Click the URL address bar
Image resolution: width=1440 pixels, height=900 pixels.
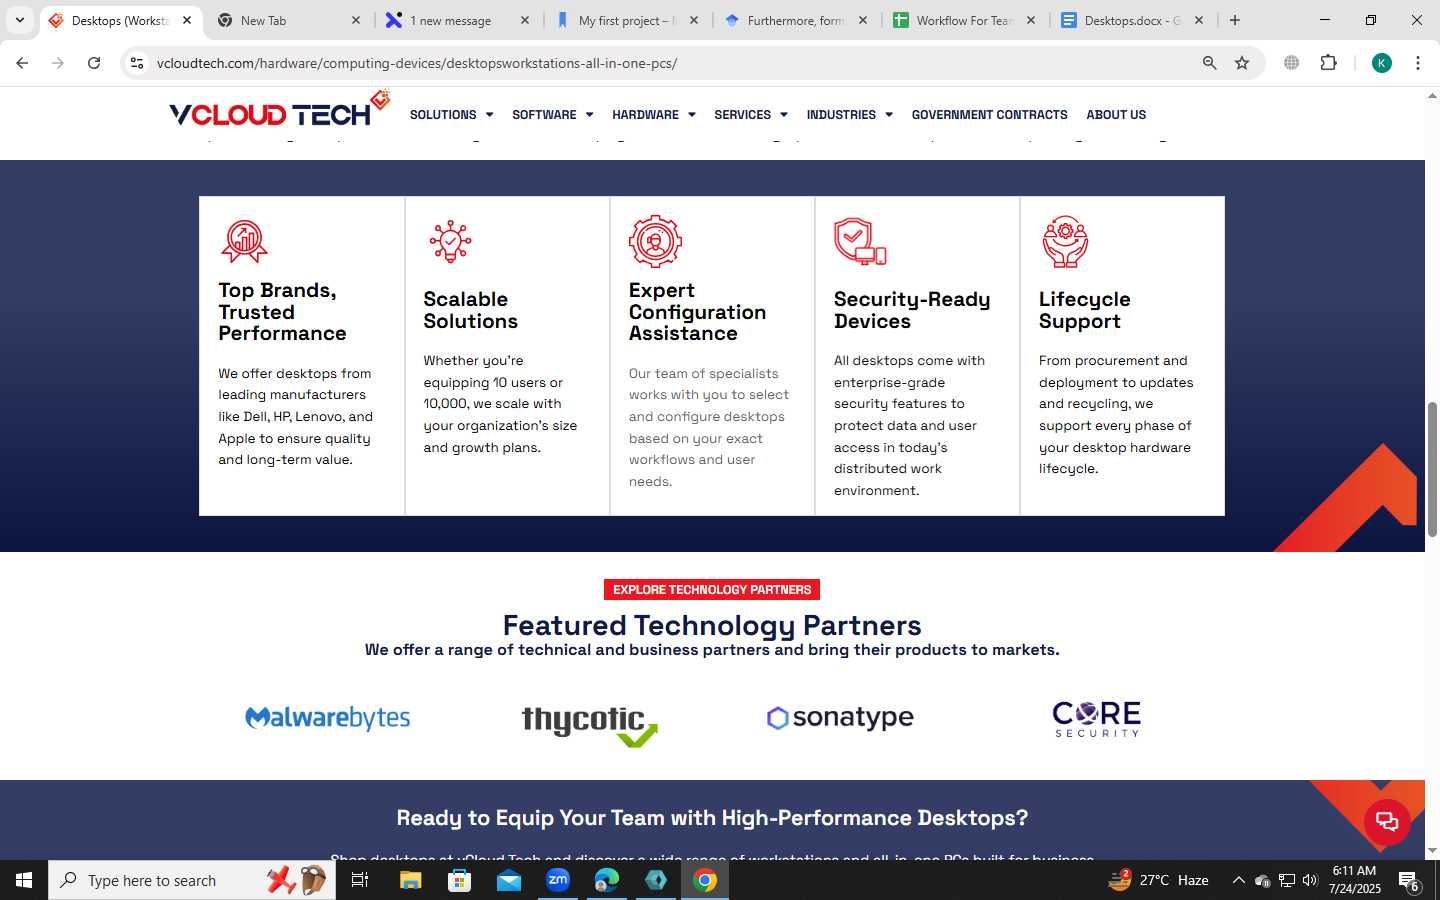pos(670,63)
